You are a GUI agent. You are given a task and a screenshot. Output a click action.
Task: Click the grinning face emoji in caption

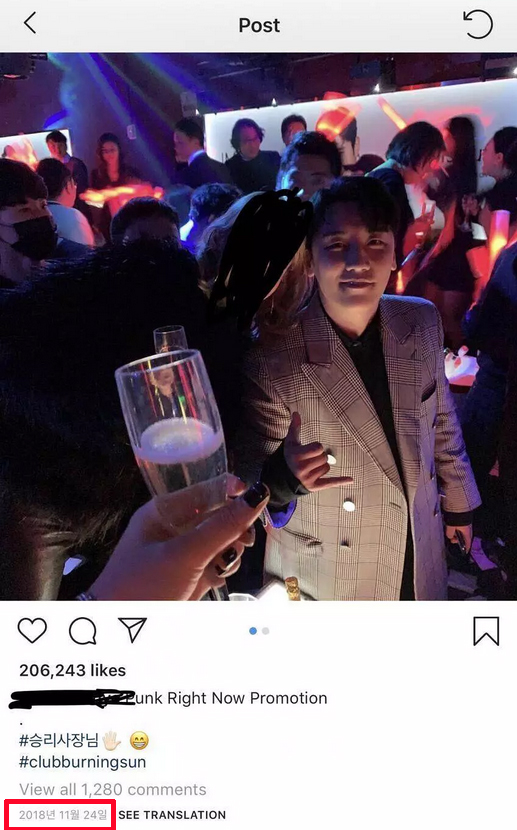pos(139,741)
